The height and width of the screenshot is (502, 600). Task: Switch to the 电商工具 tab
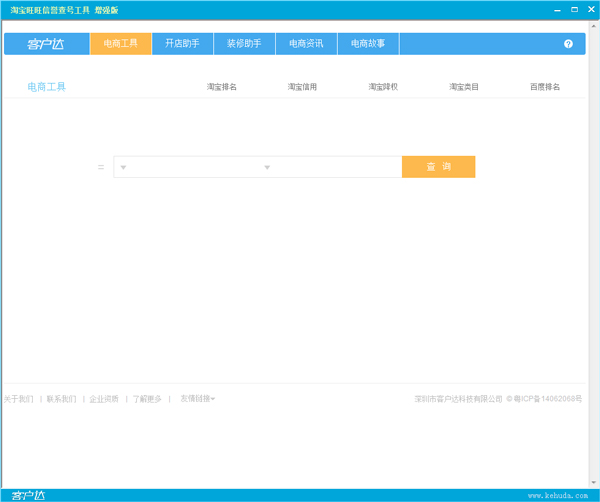coord(120,44)
